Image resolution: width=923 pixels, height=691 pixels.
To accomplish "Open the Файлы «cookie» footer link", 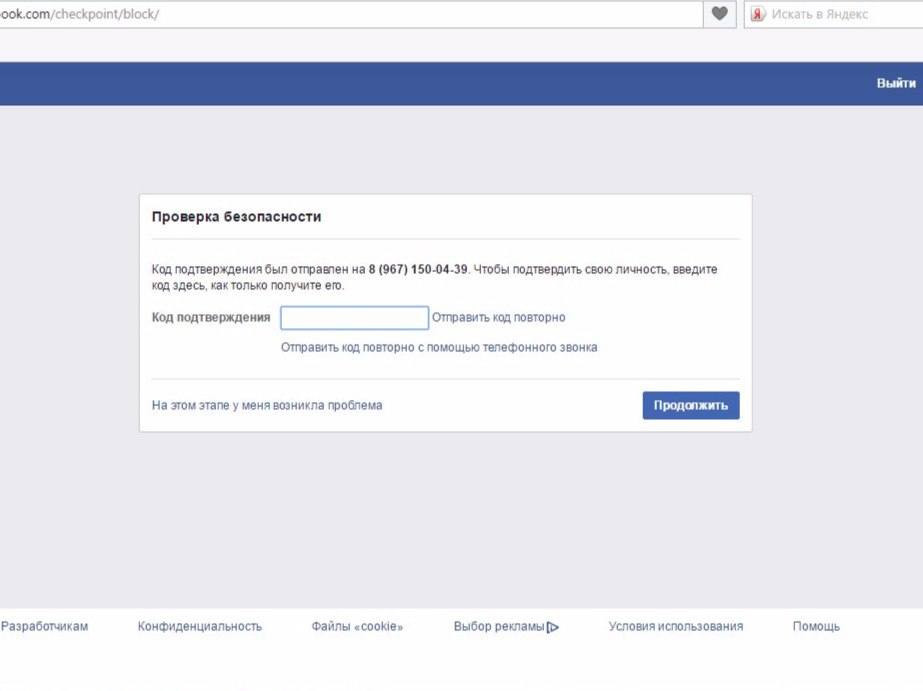I will [x=357, y=627].
